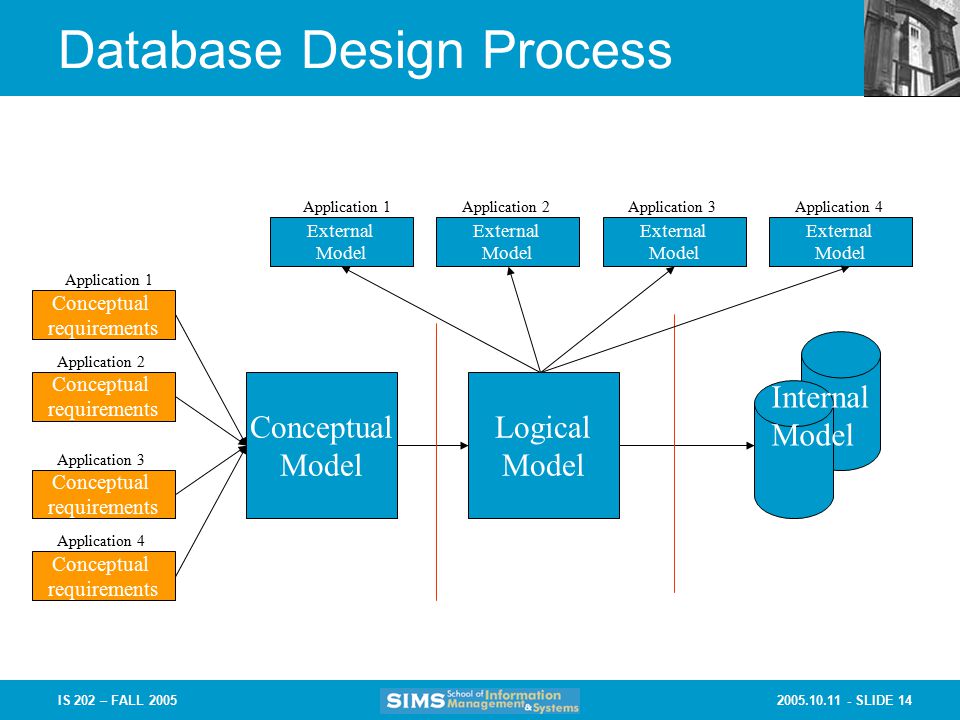Screen dimensions: 960x720
Task: Click Application 1's External Model box
Action: coord(342,242)
